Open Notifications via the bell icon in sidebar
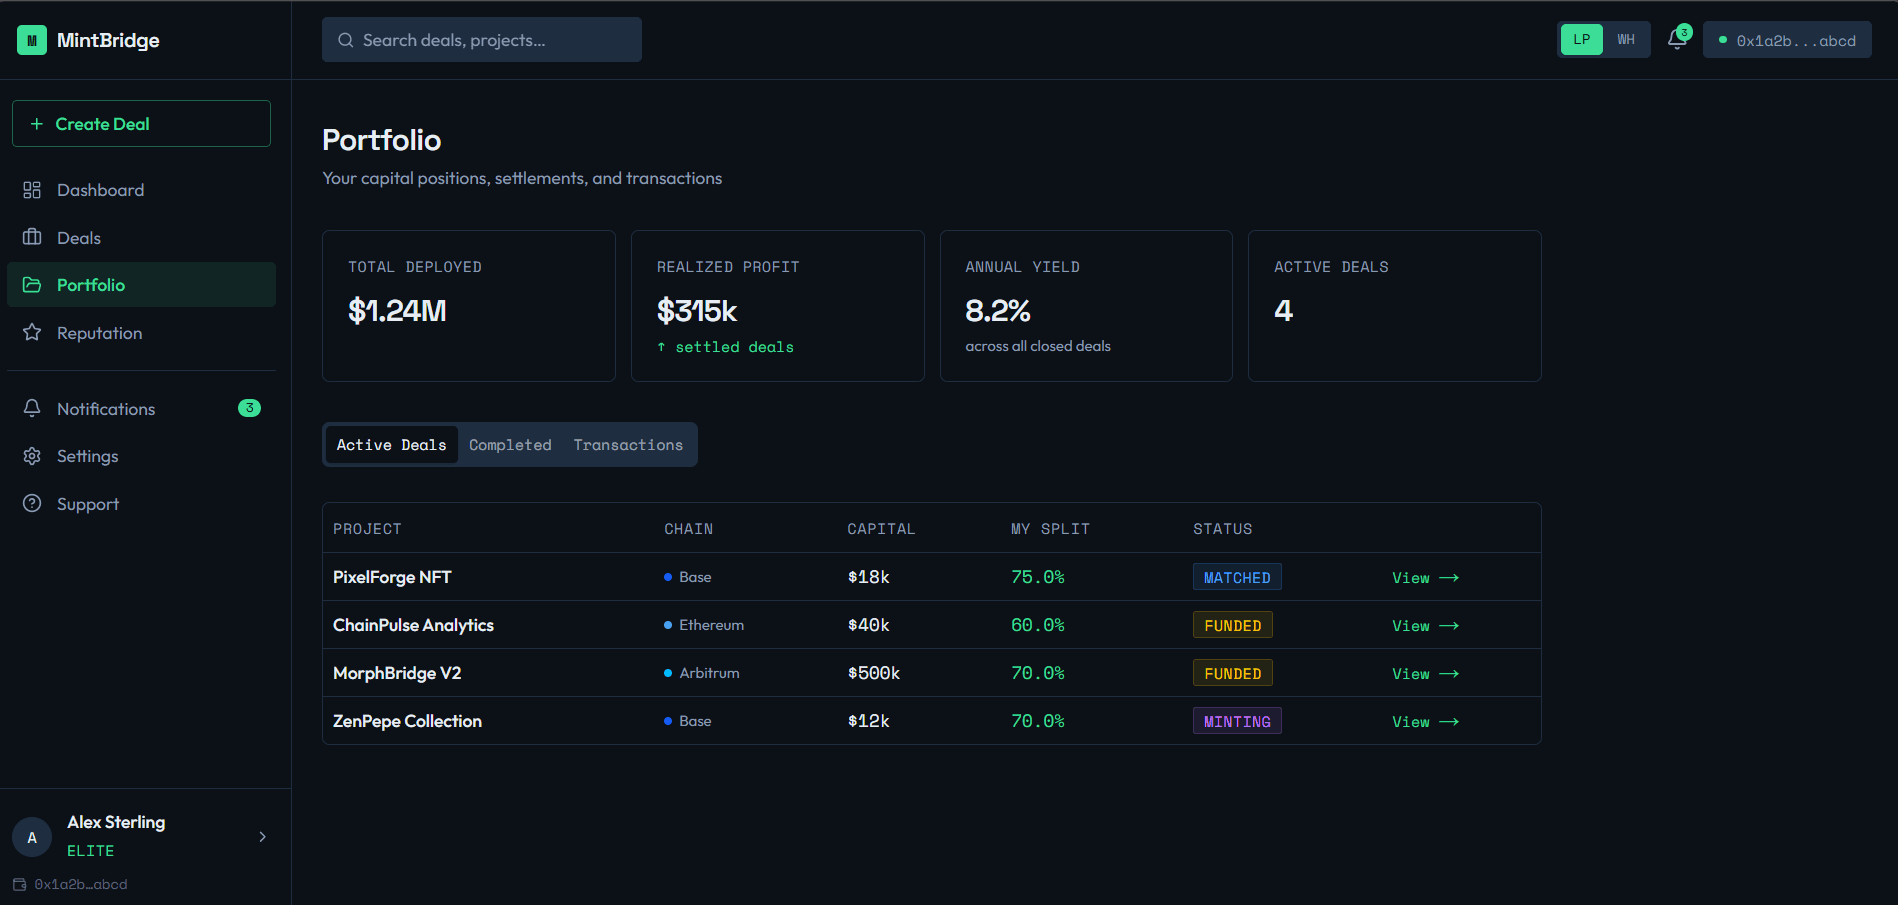The height and width of the screenshot is (905, 1898). [x=33, y=408]
